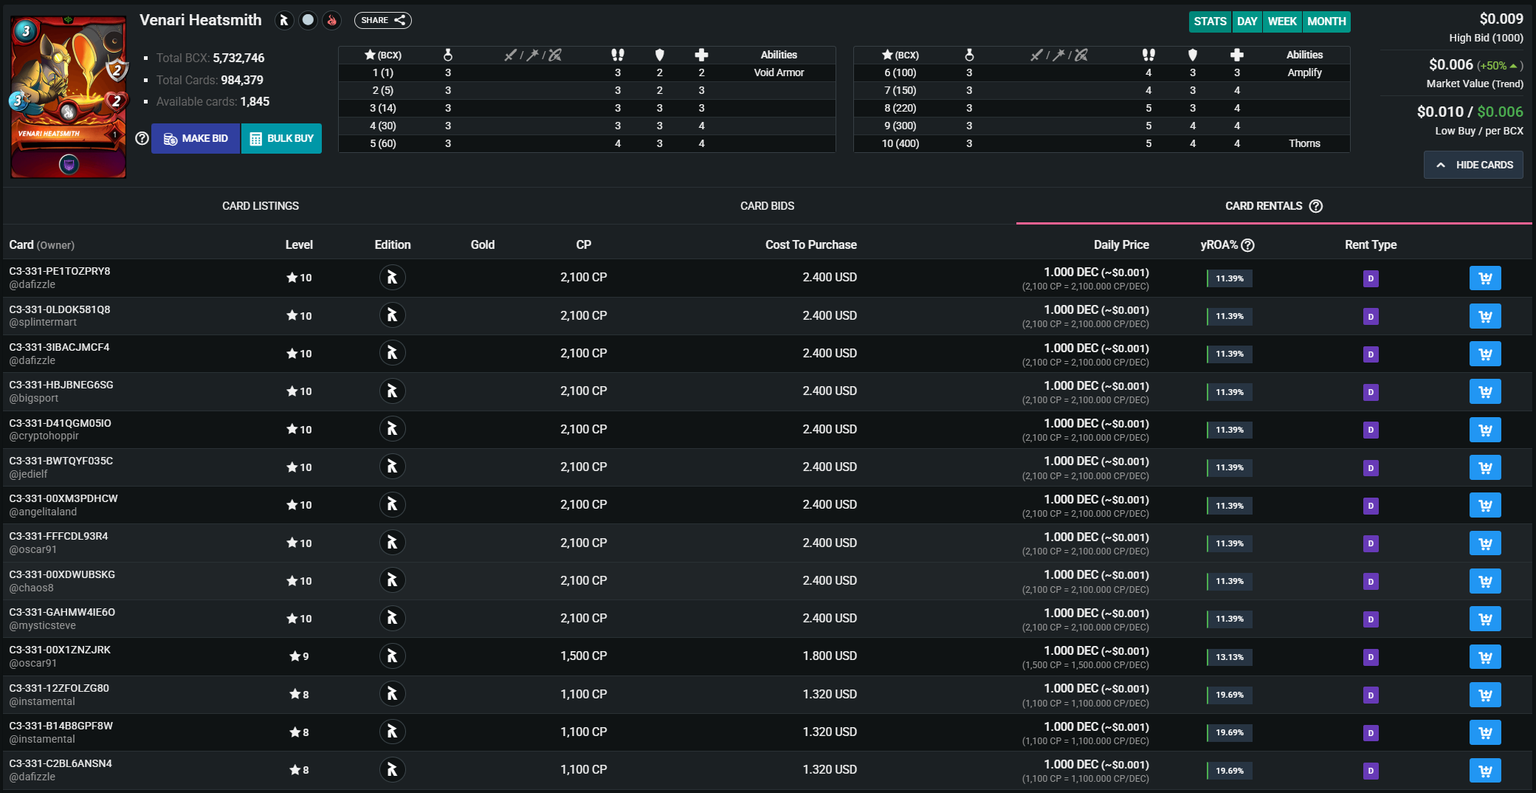The height and width of the screenshot is (793, 1536).
Task: Click the yROA% info question mark
Action: pos(1248,245)
